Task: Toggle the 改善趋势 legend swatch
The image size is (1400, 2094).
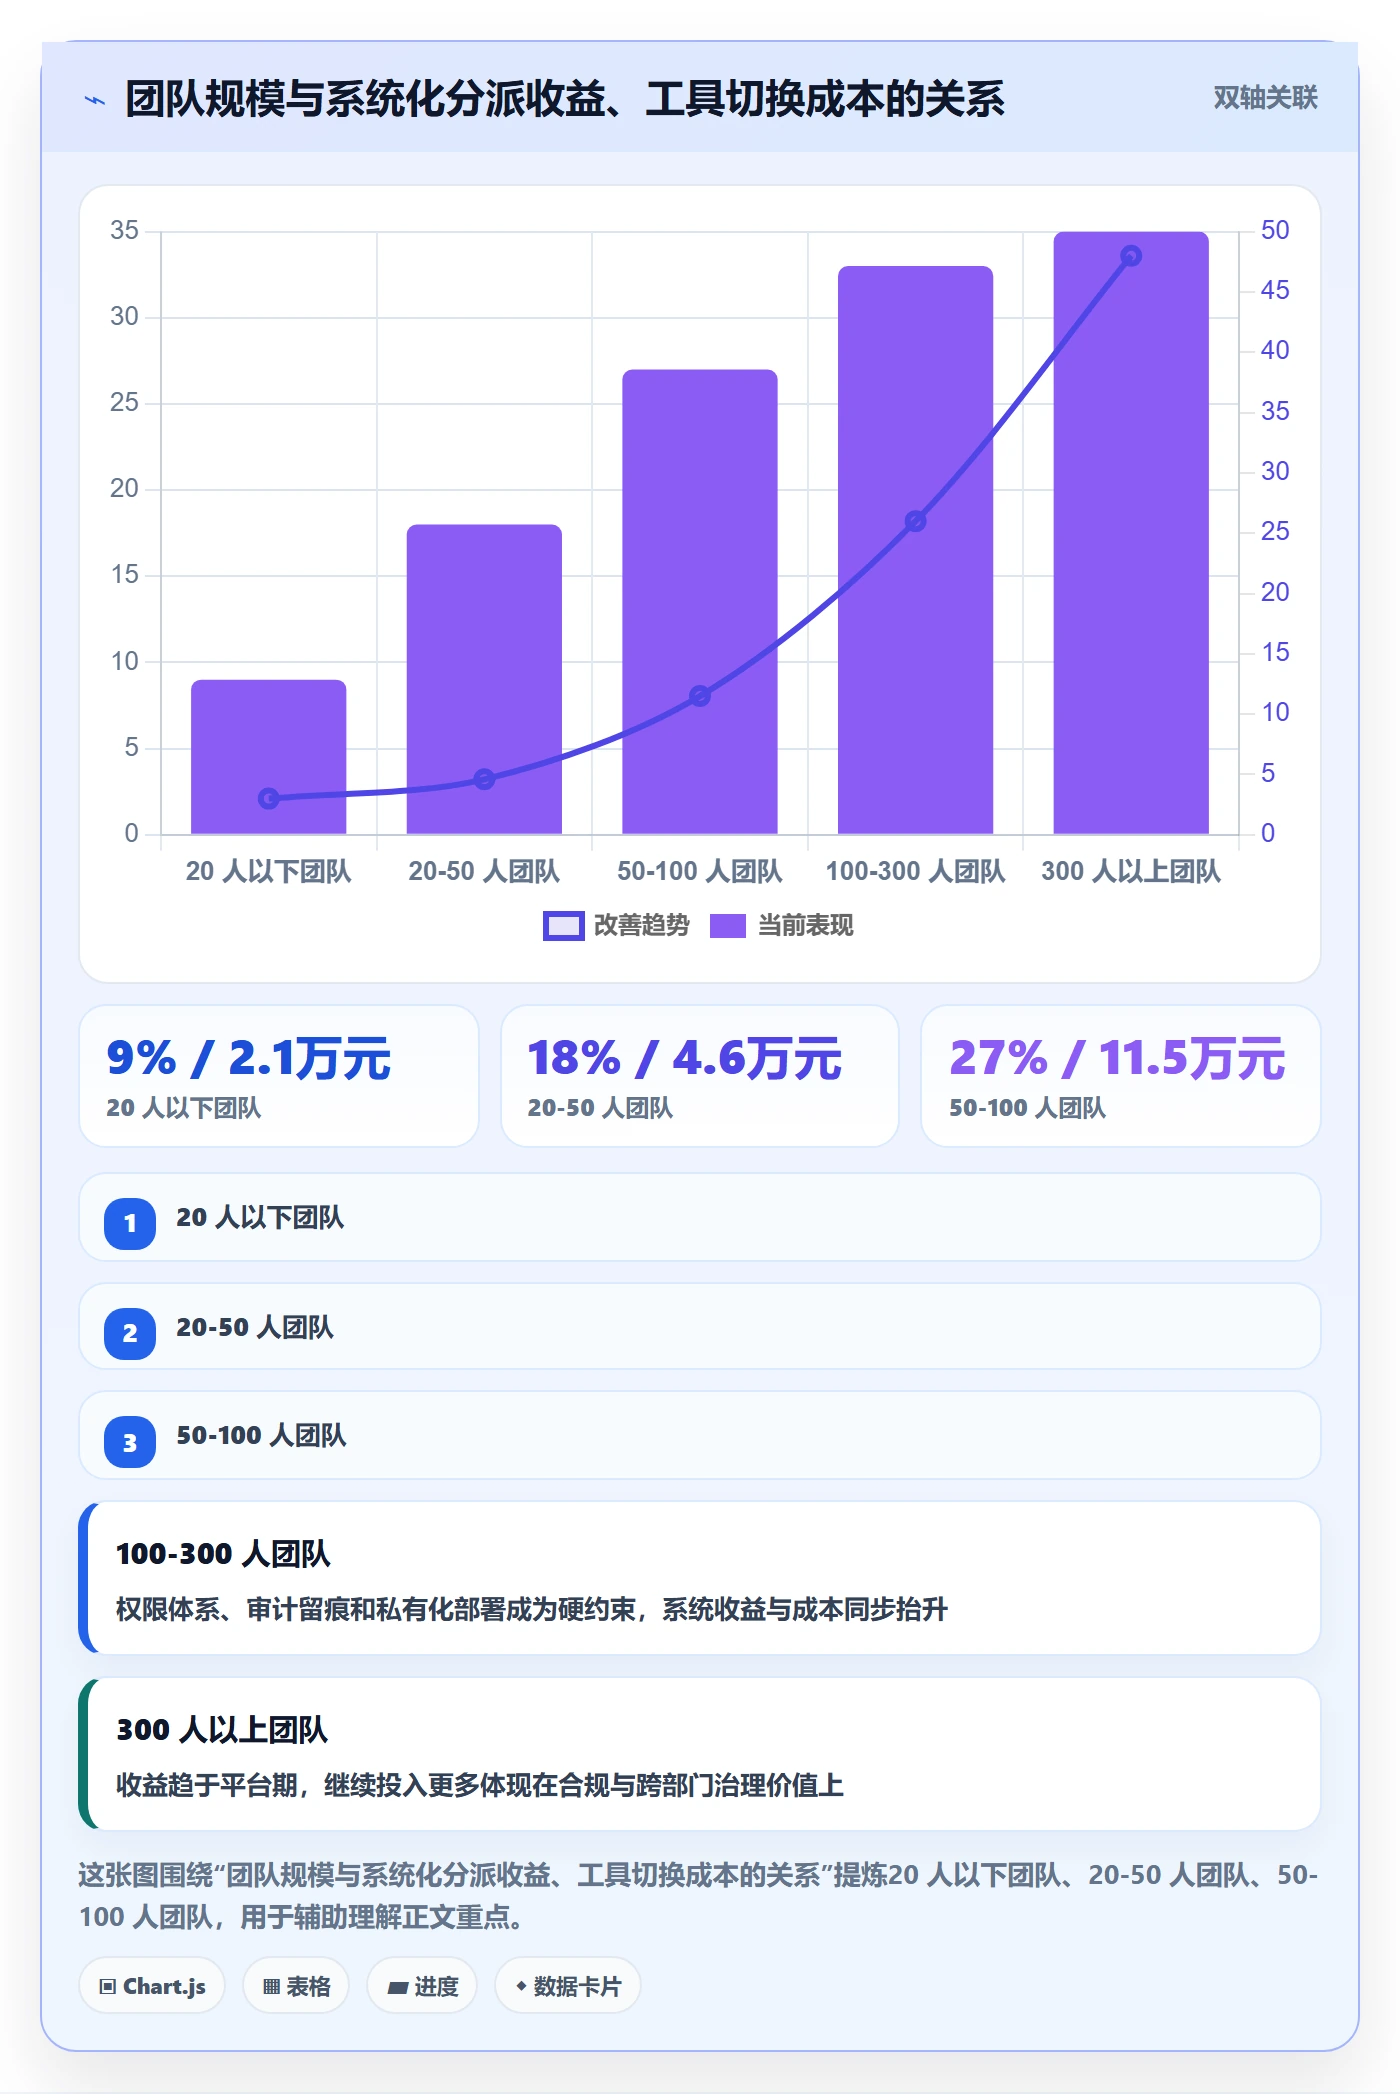Action: click(563, 926)
